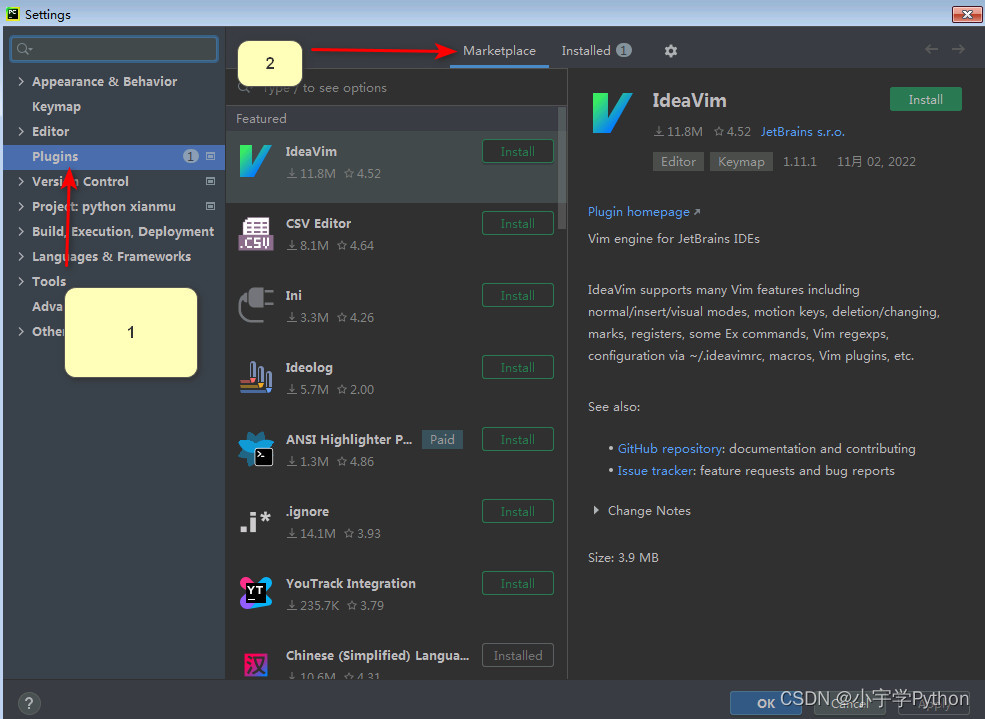985x719 pixels.
Task: Expand the Editor settings node
Action: click(x=21, y=131)
